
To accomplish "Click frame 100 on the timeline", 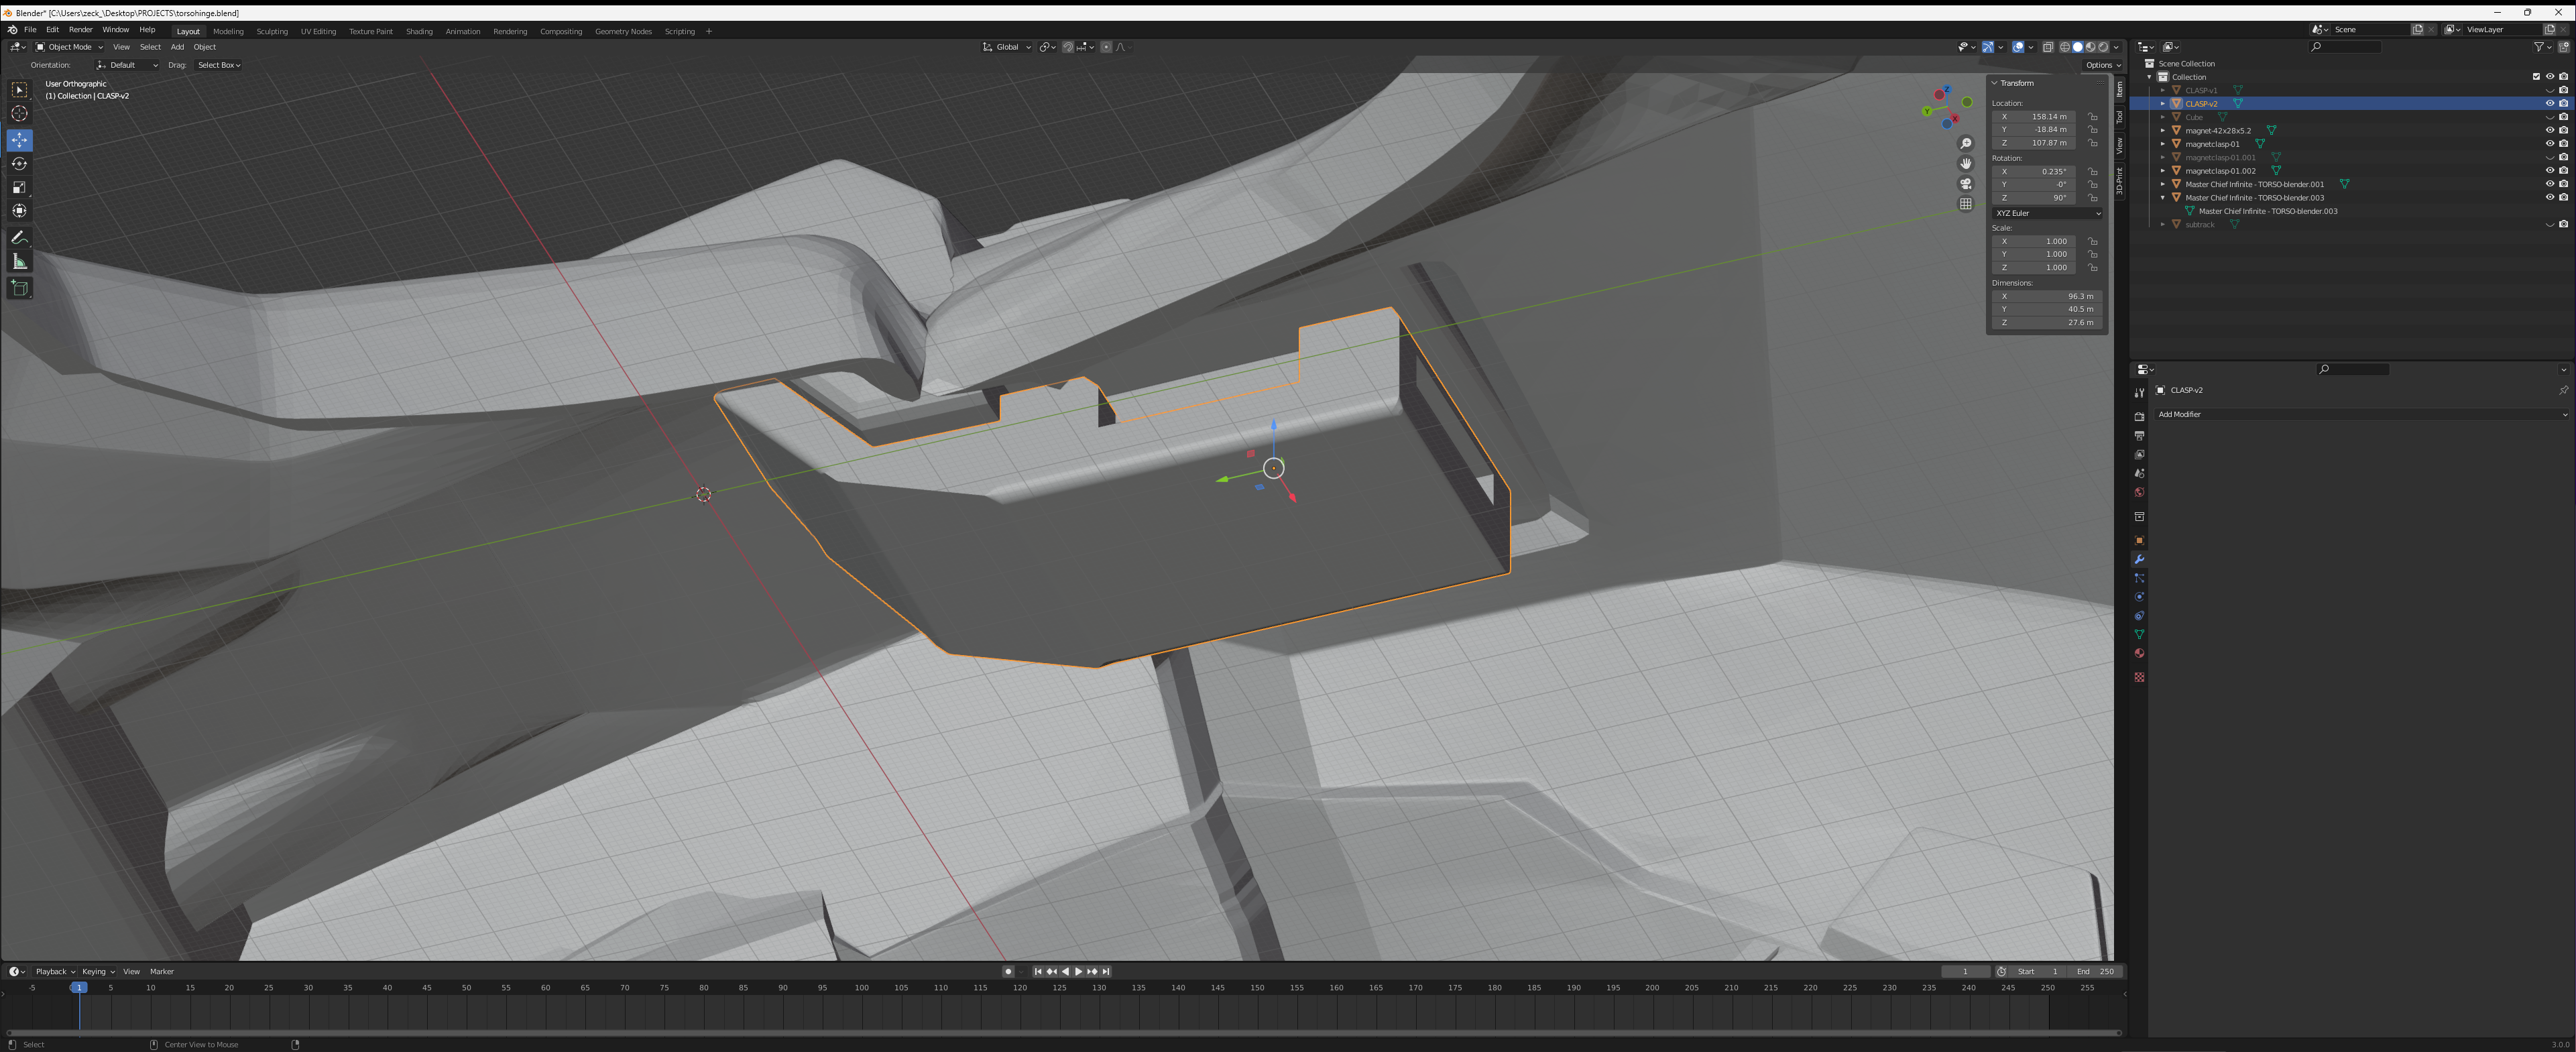I will tap(861, 988).
